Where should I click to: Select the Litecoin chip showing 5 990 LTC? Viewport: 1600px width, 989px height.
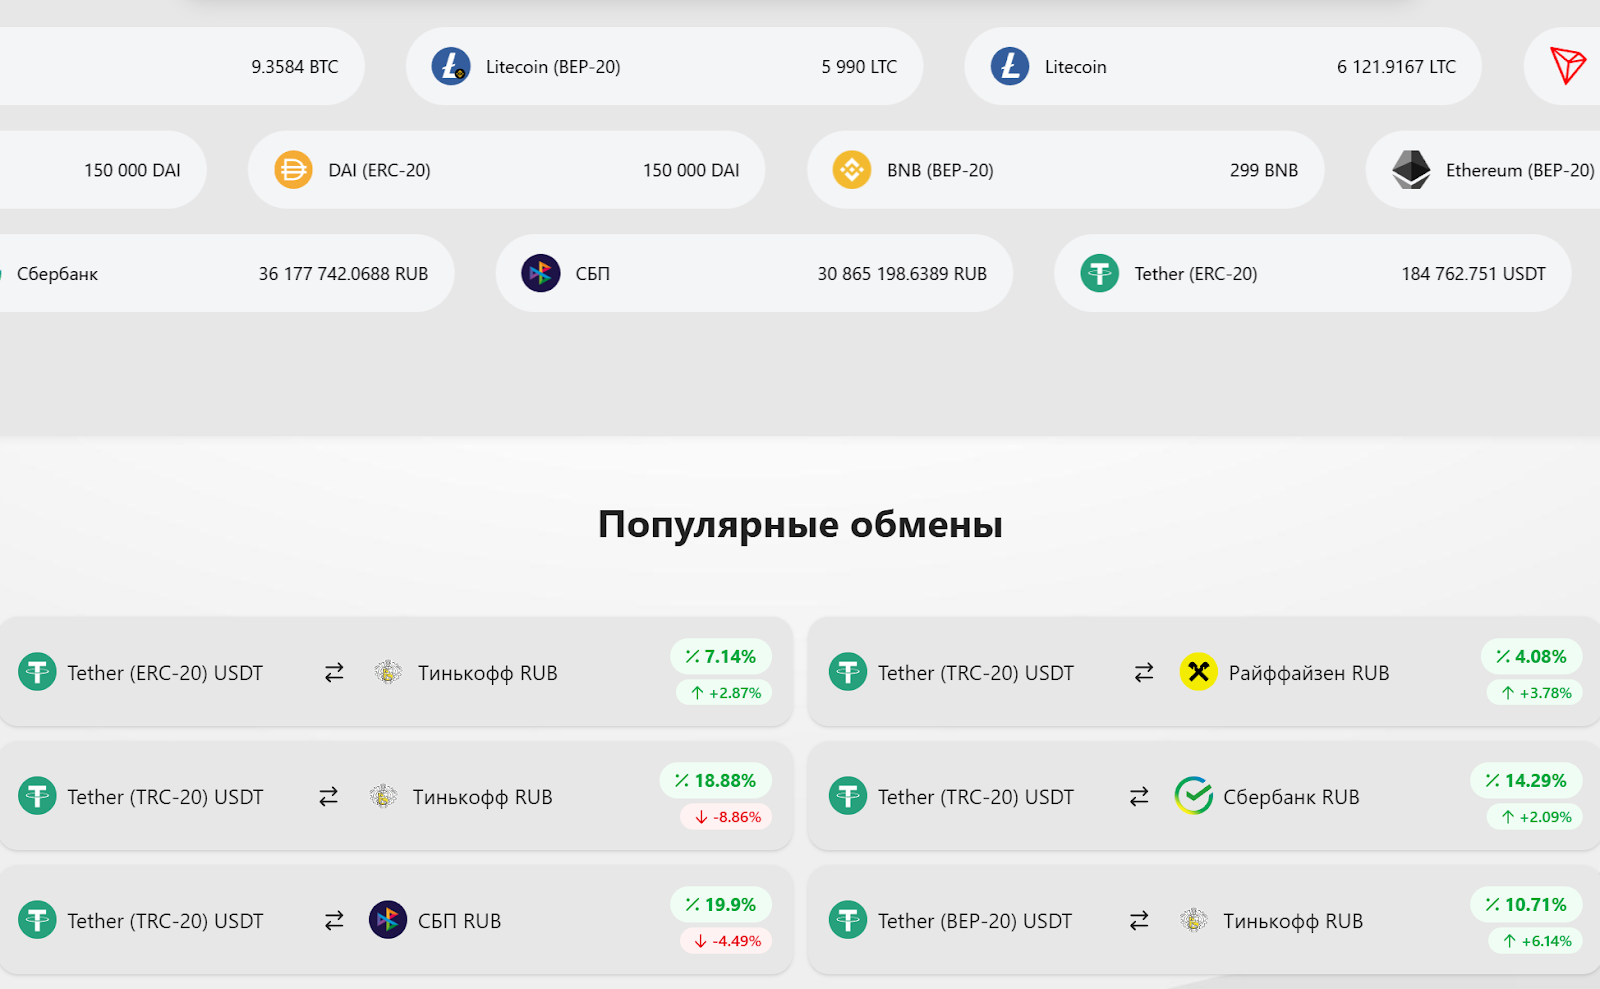point(665,67)
